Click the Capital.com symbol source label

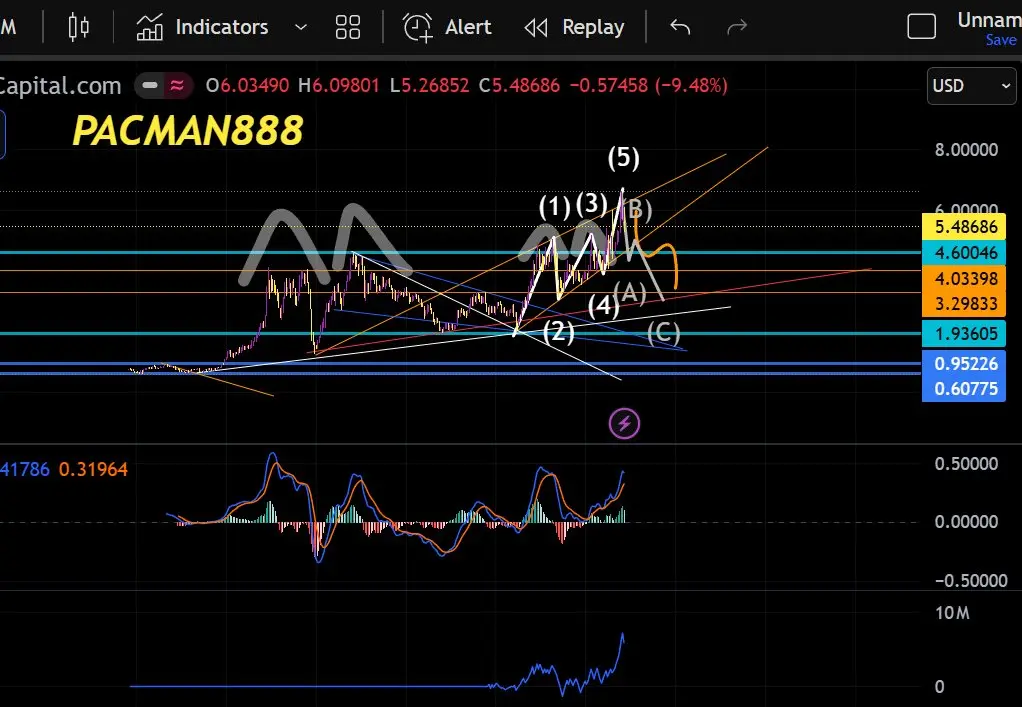(x=60, y=85)
